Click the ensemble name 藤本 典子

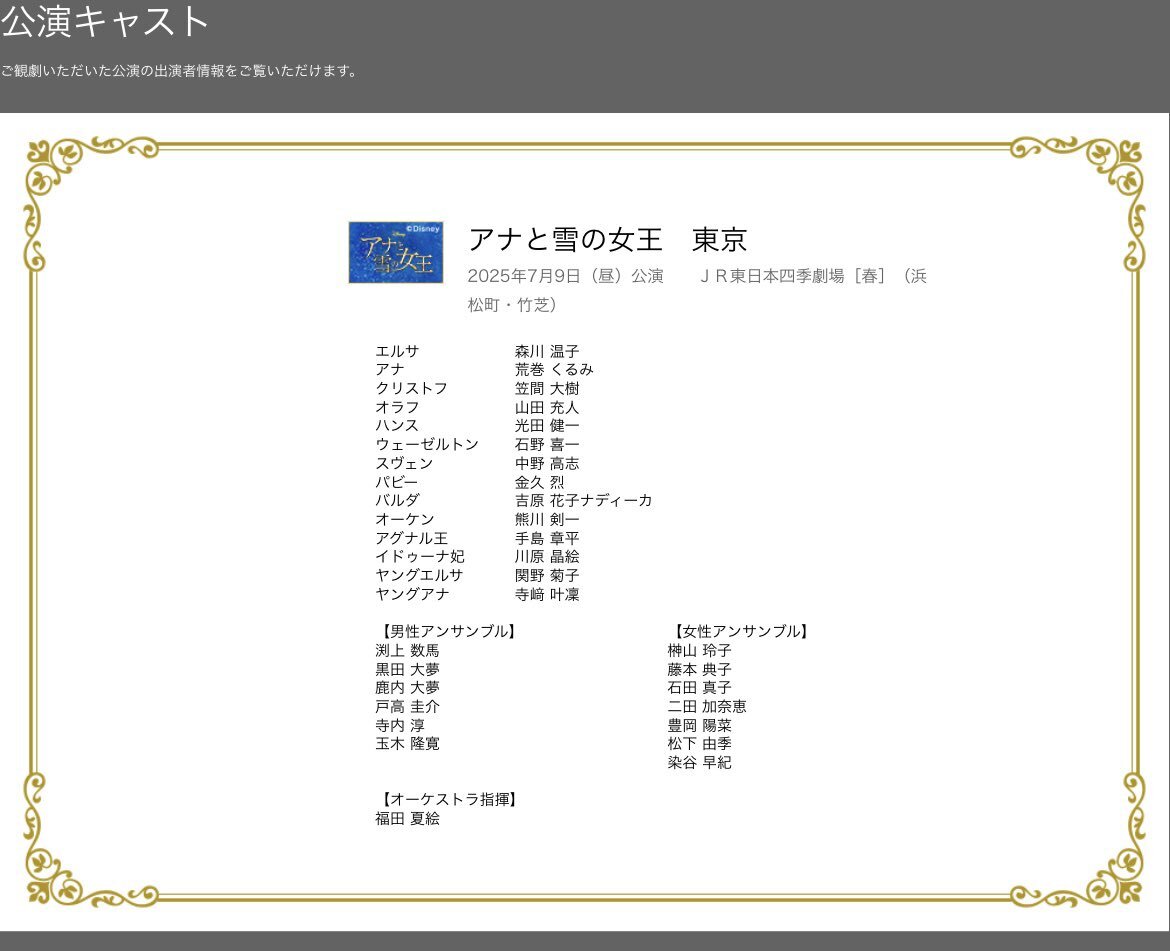pyautogui.click(x=699, y=669)
